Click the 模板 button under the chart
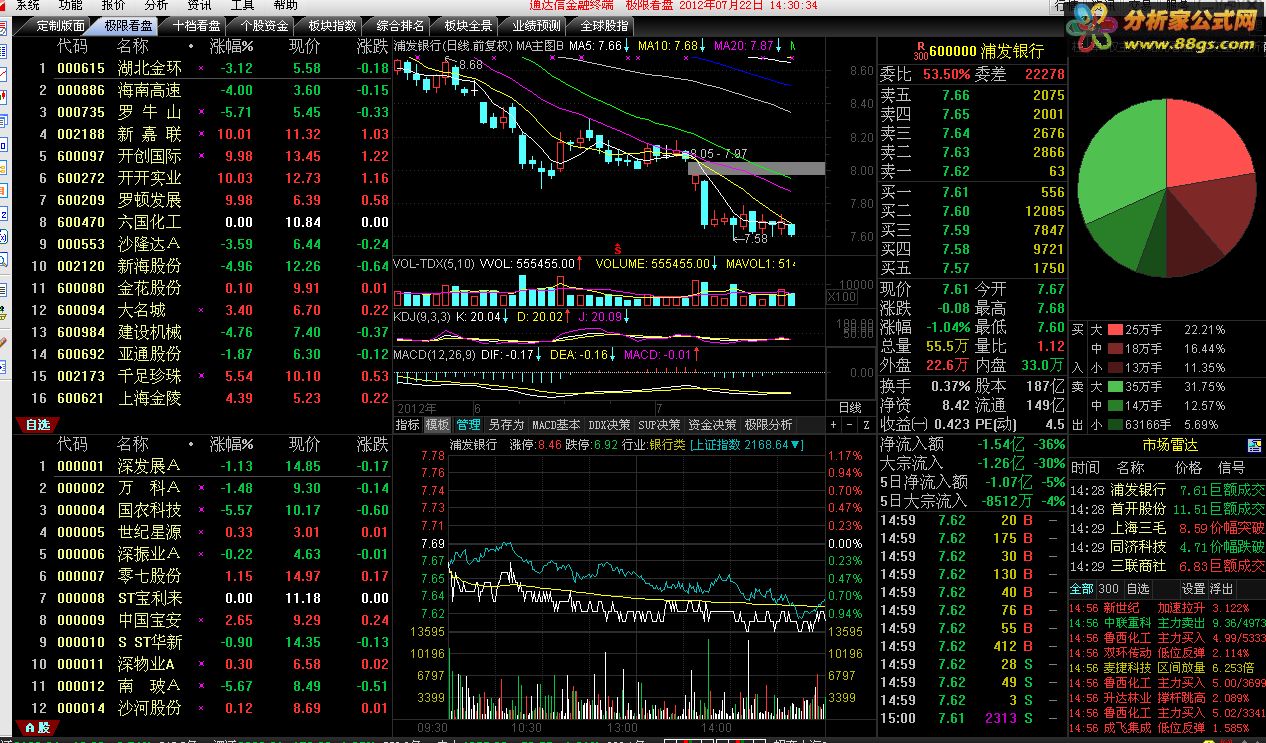The width and height of the screenshot is (1266, 743). 437,424
